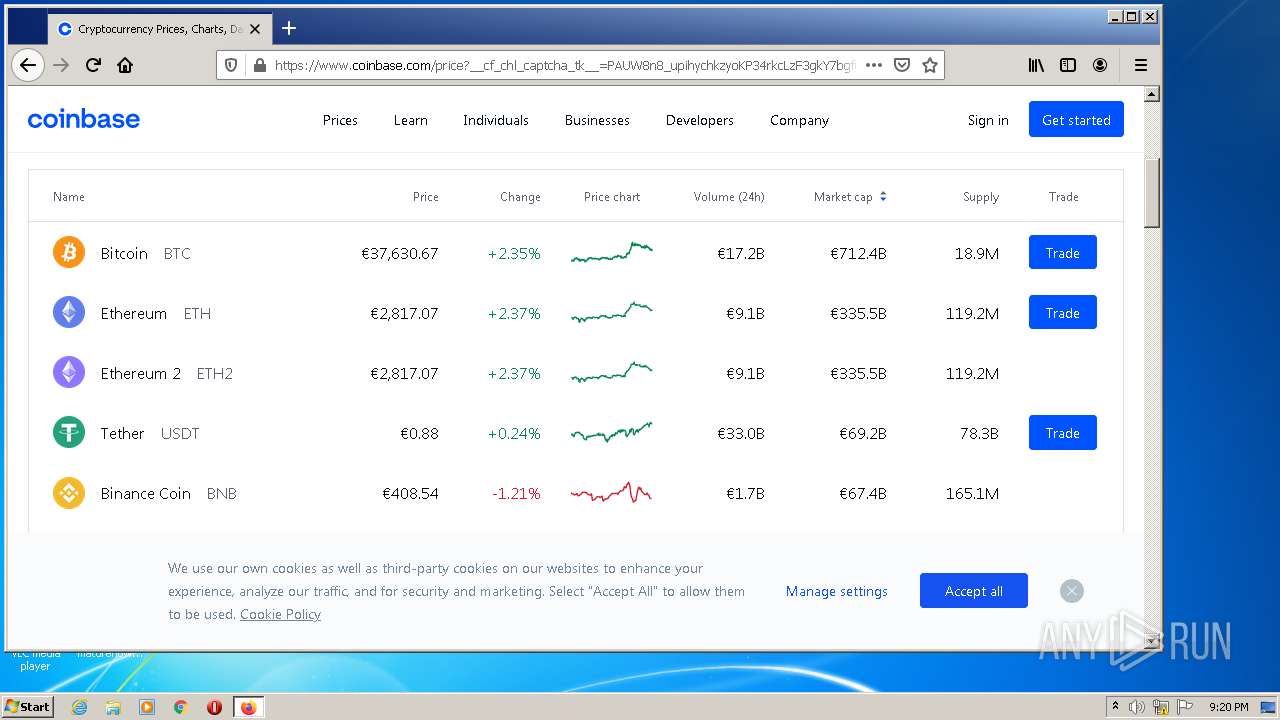Click the volume speaker tray icon
Image resolution: width=1280 pixels, height=720 pixels.
pos(1137,707)
